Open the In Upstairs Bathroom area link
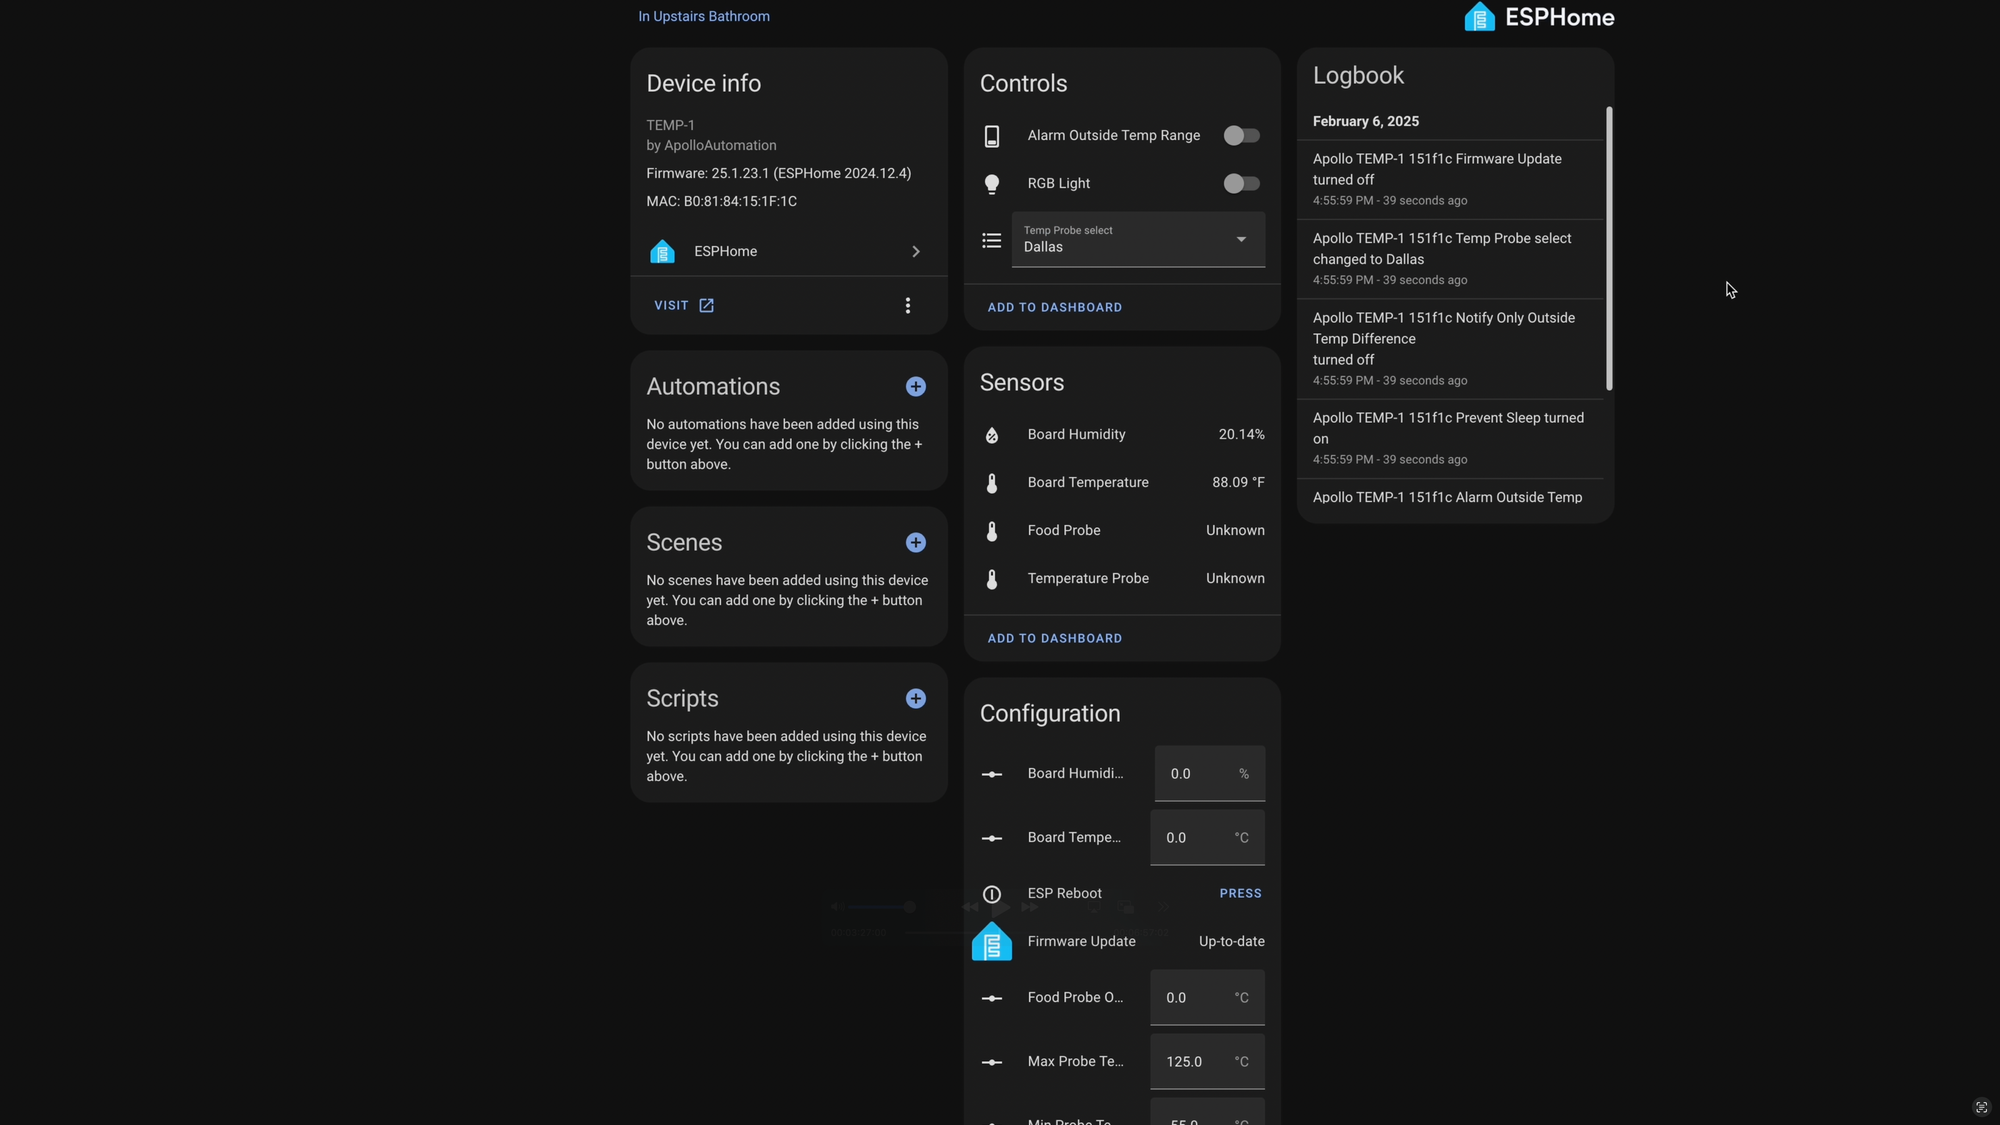 [x=703, y=17]
